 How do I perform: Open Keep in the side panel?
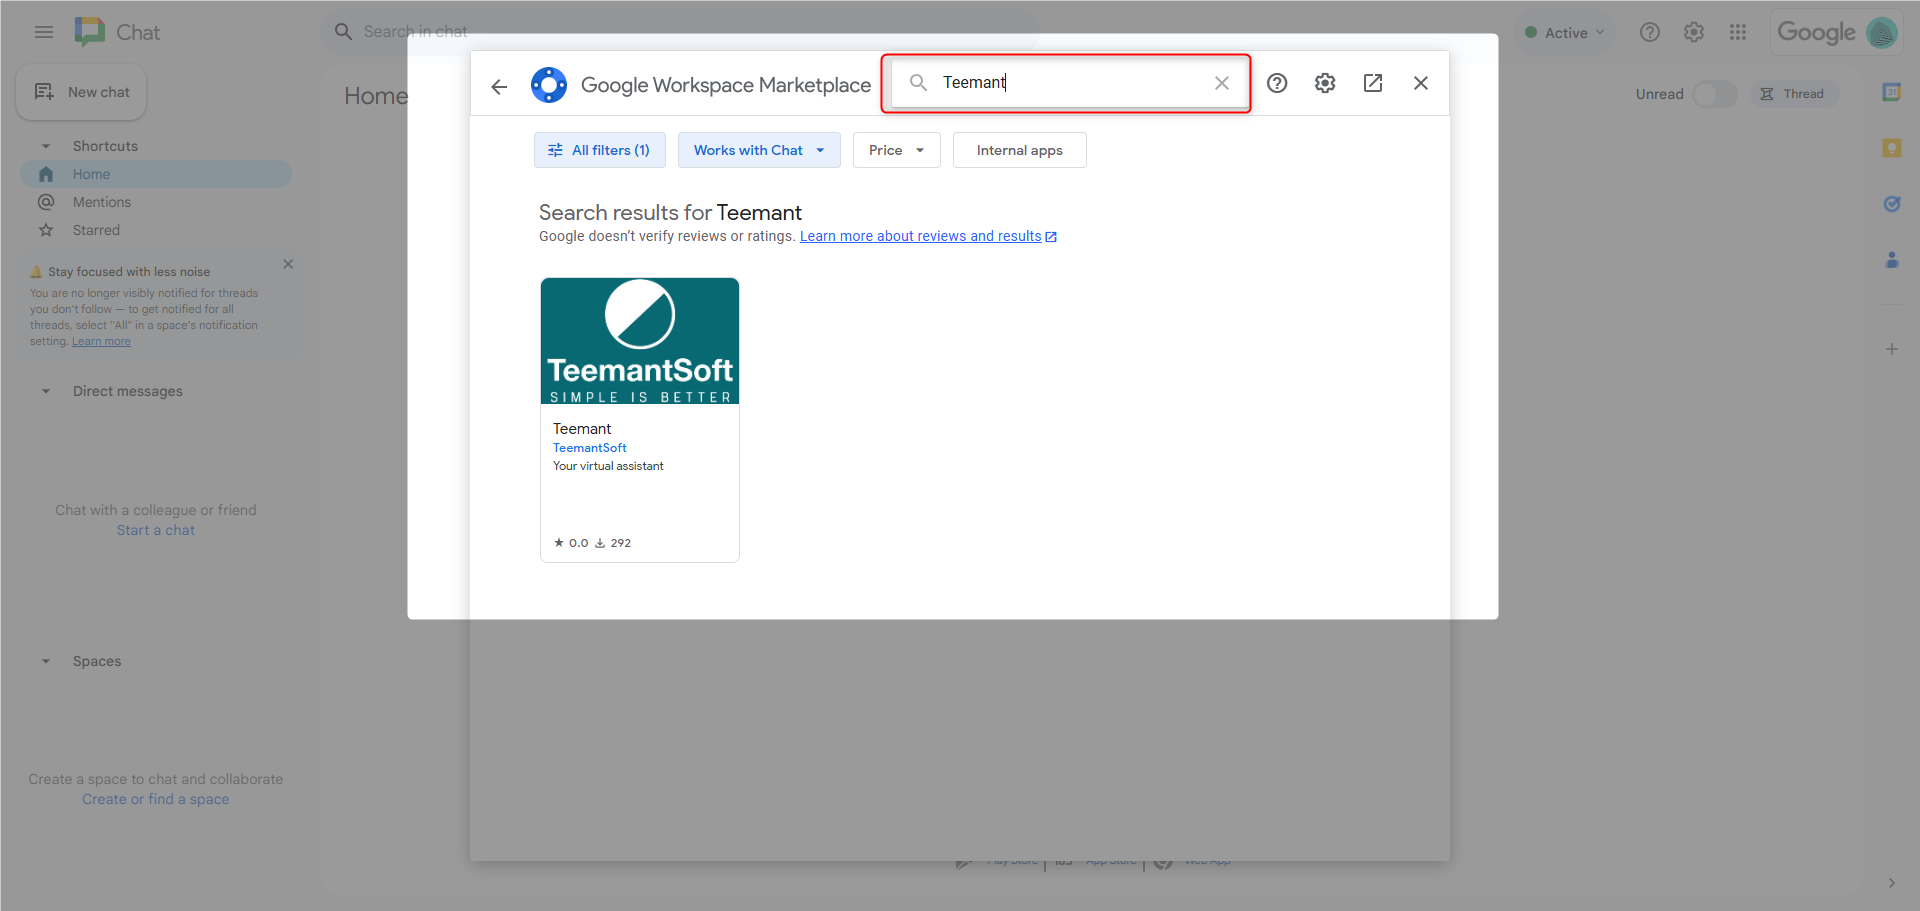(x=1892, y=148)
